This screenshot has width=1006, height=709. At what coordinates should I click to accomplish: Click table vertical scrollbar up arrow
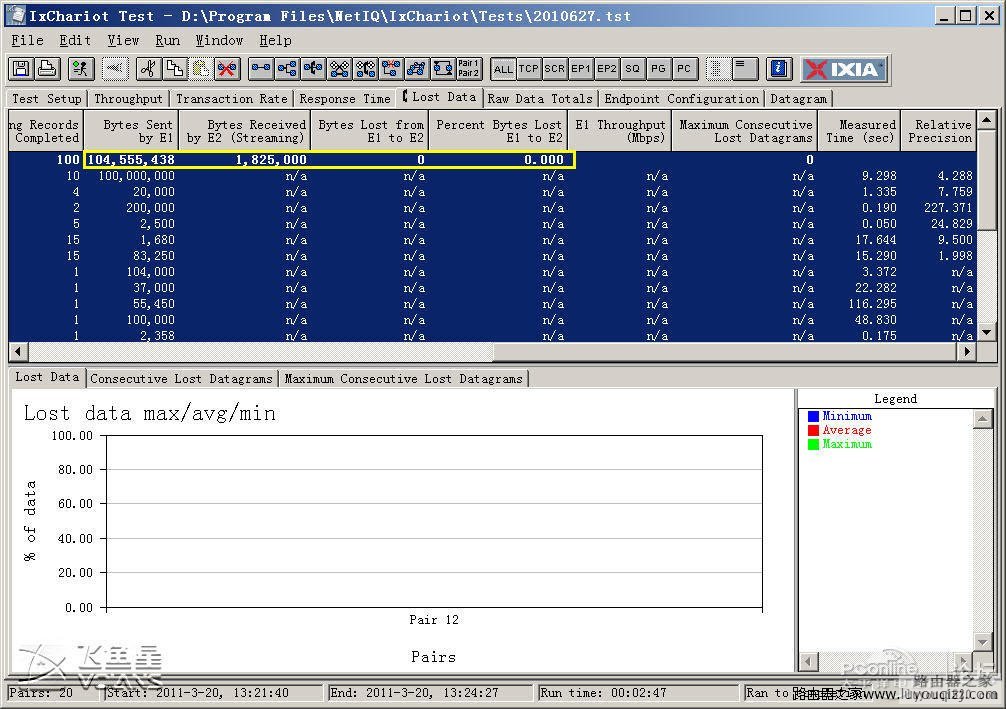987,119
